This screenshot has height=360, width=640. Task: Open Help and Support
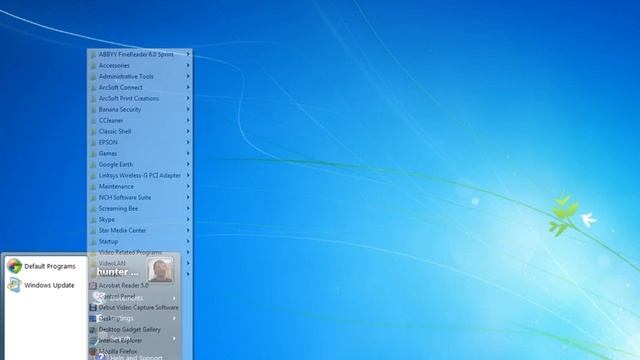coord(129,358)
